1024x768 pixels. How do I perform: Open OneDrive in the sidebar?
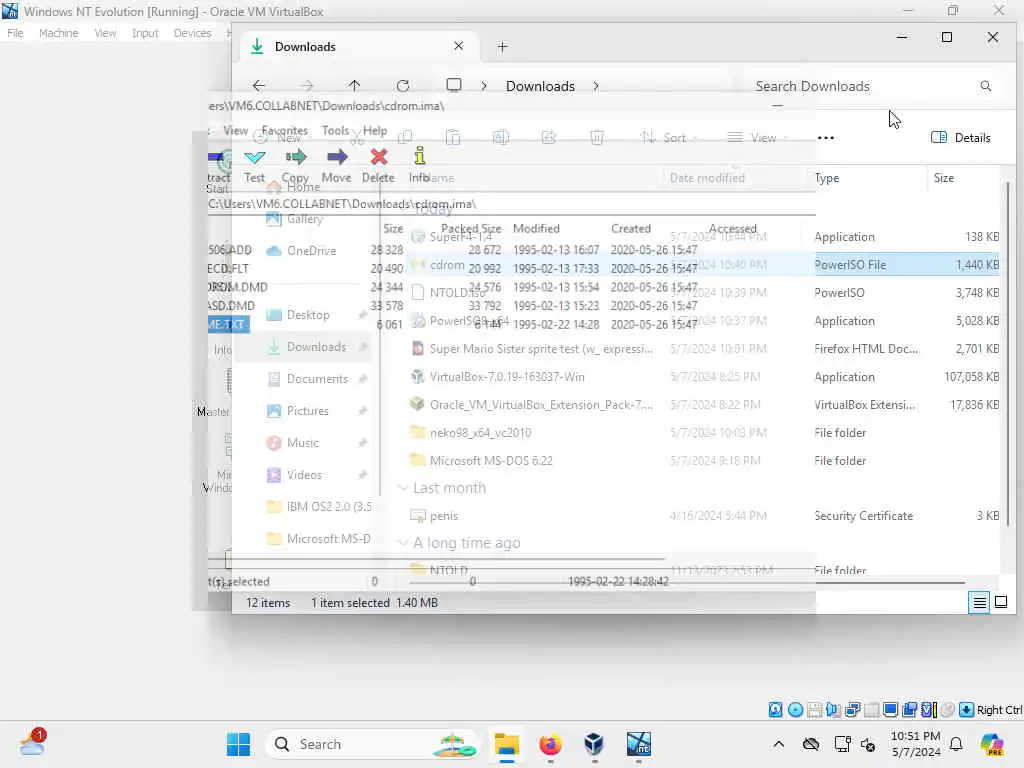(x=301, y=251)
